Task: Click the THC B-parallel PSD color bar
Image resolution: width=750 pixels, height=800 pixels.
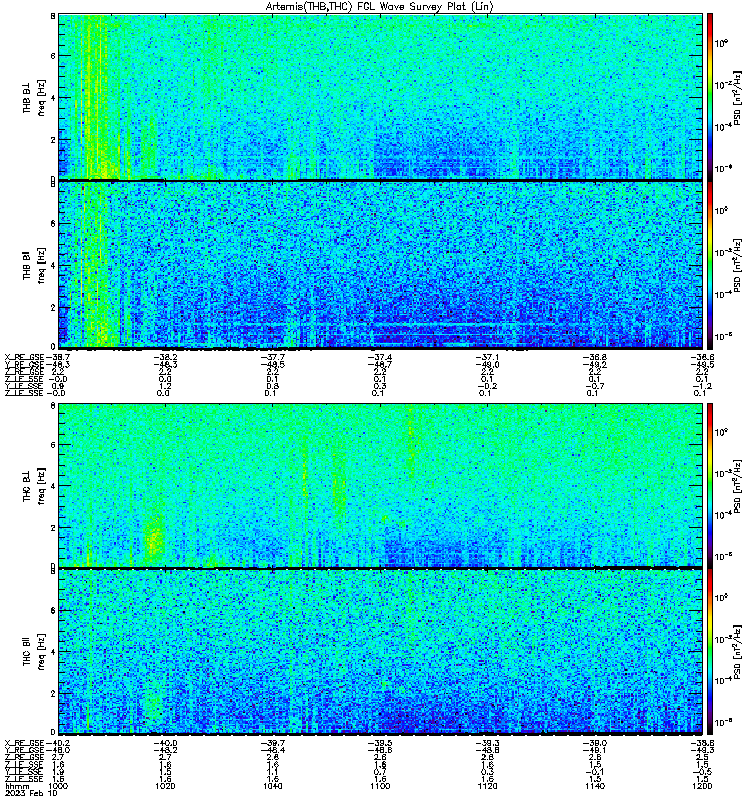Action: point(710,652)
